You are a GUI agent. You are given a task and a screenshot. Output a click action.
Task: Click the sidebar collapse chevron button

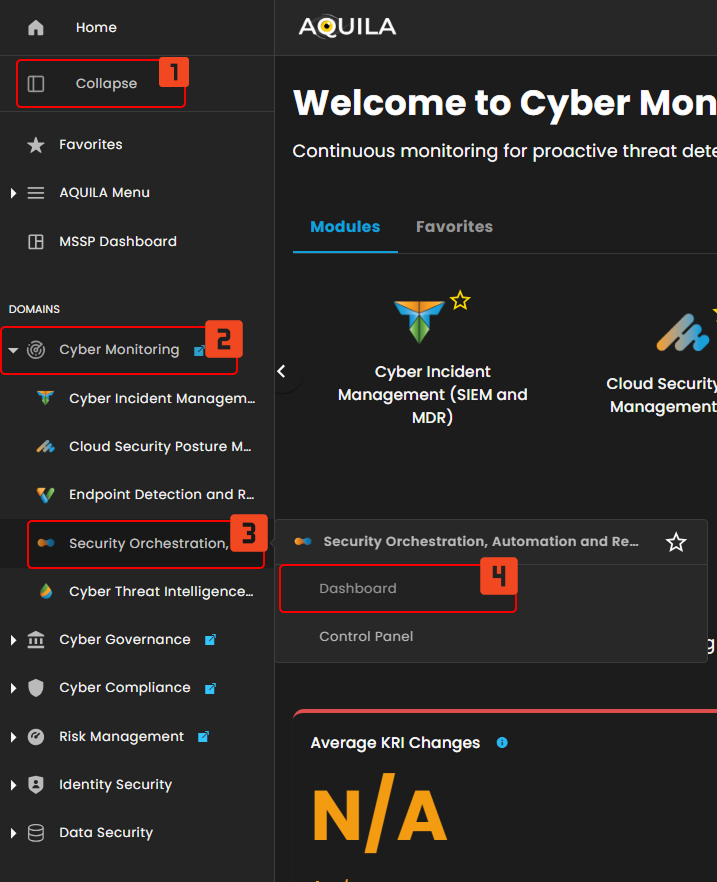click(x=282, y=372)
